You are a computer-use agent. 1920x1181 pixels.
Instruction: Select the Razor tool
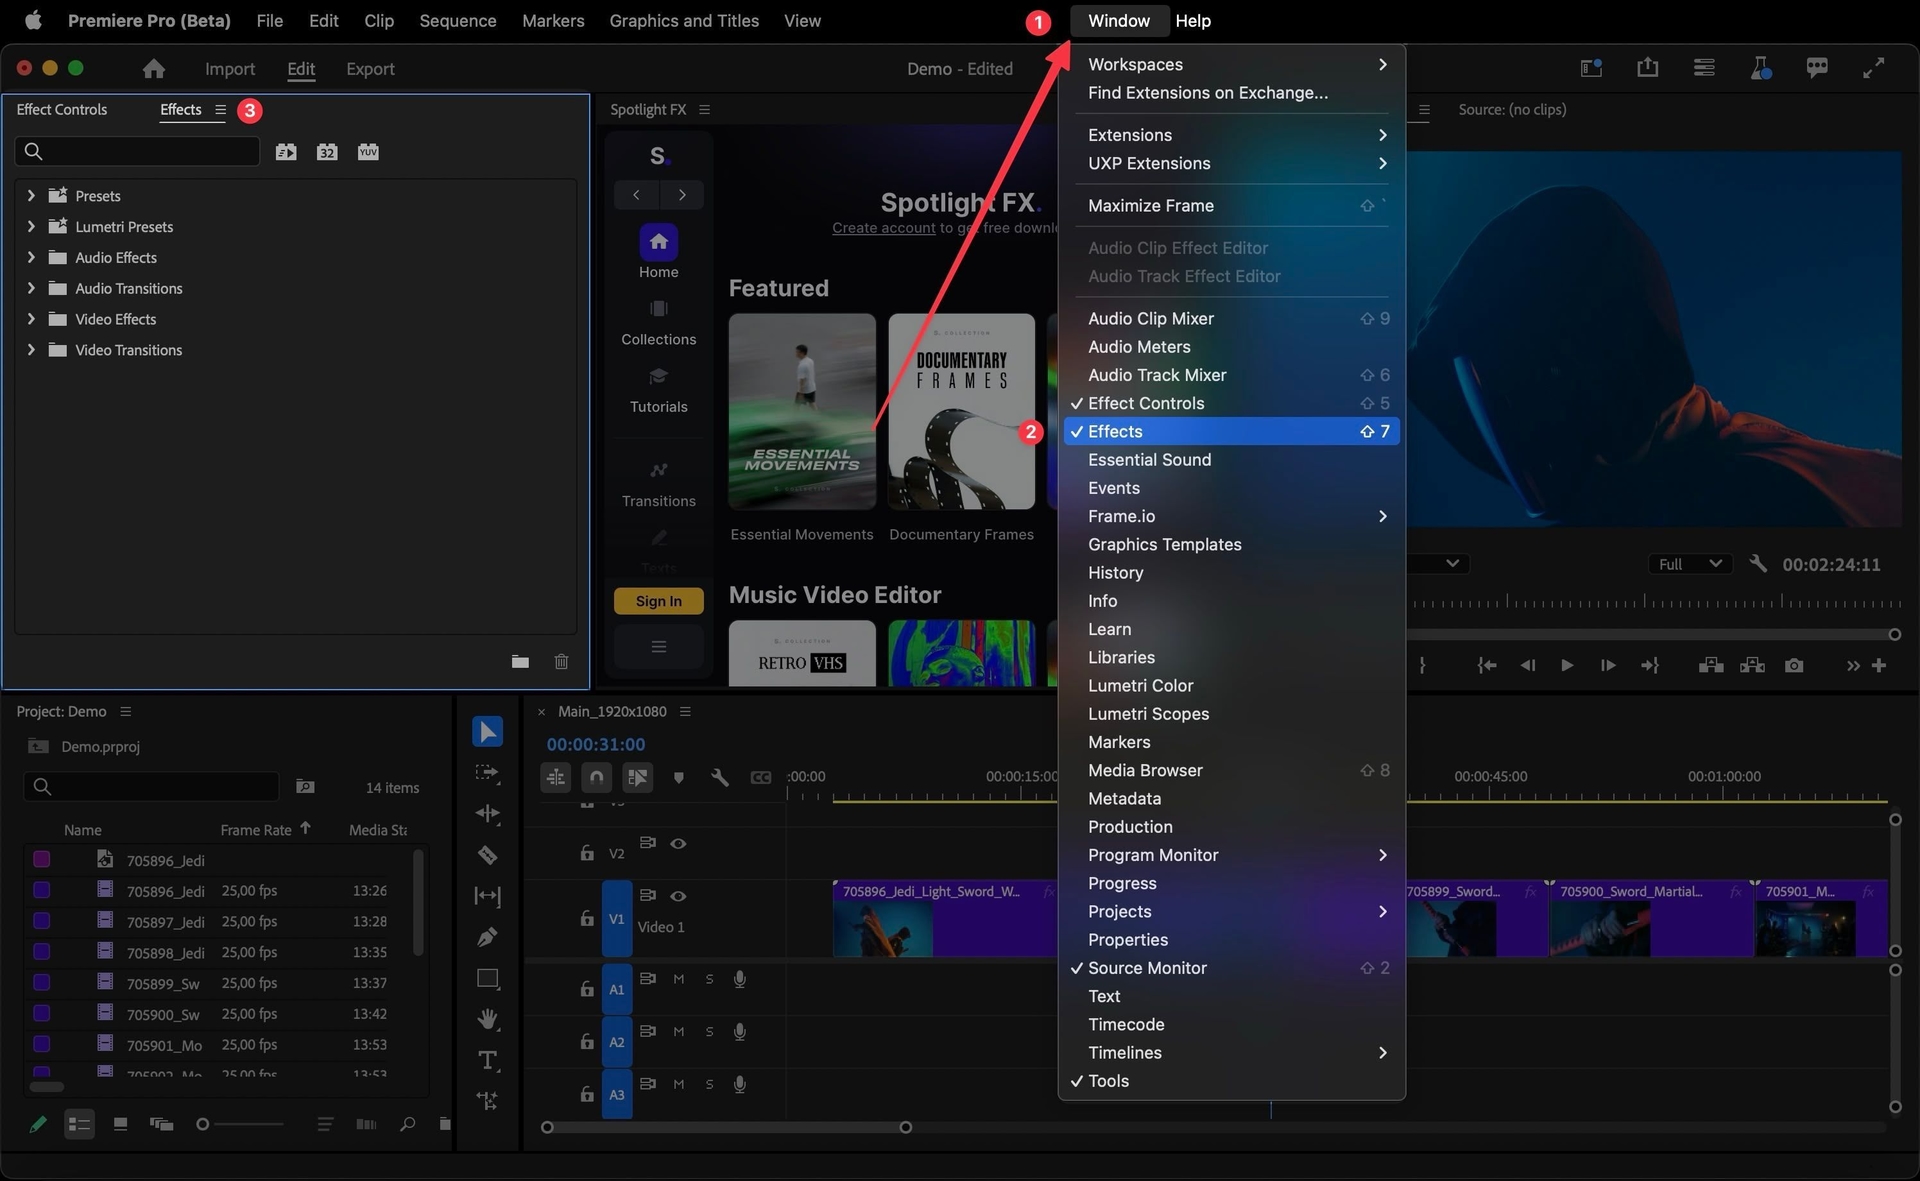(x=487, y=855)
